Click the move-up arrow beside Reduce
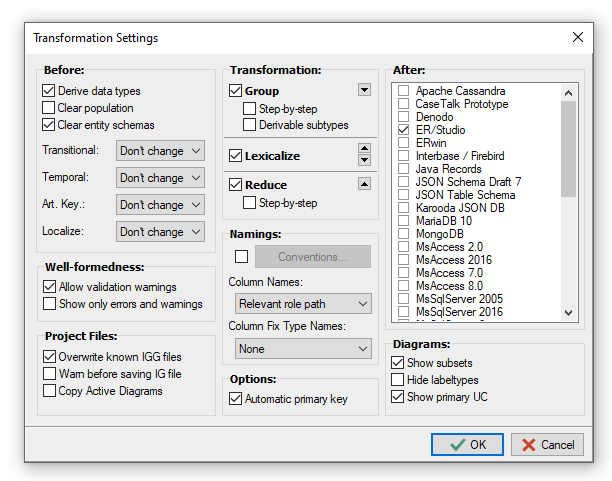Viewport: 612px width, 481px height. pyautogui.click(x=364, y=184)
